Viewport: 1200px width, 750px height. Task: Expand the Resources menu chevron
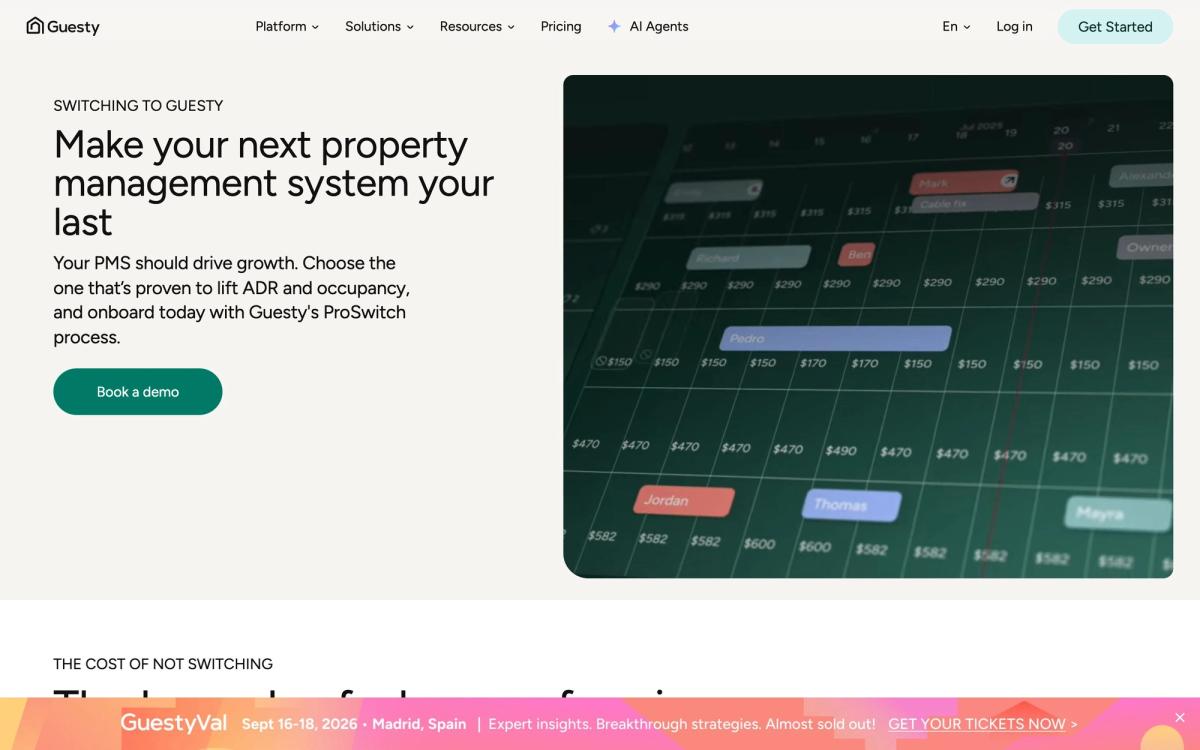[511, 27]
